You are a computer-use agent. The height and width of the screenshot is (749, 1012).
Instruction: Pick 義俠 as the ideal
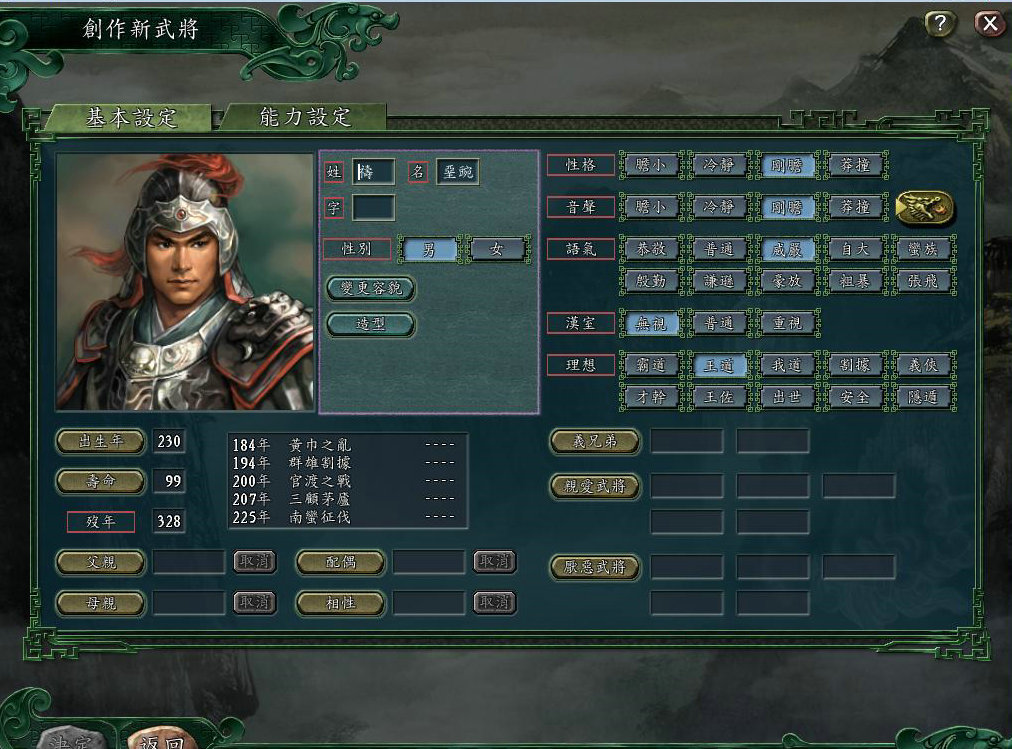pos(923,365)
